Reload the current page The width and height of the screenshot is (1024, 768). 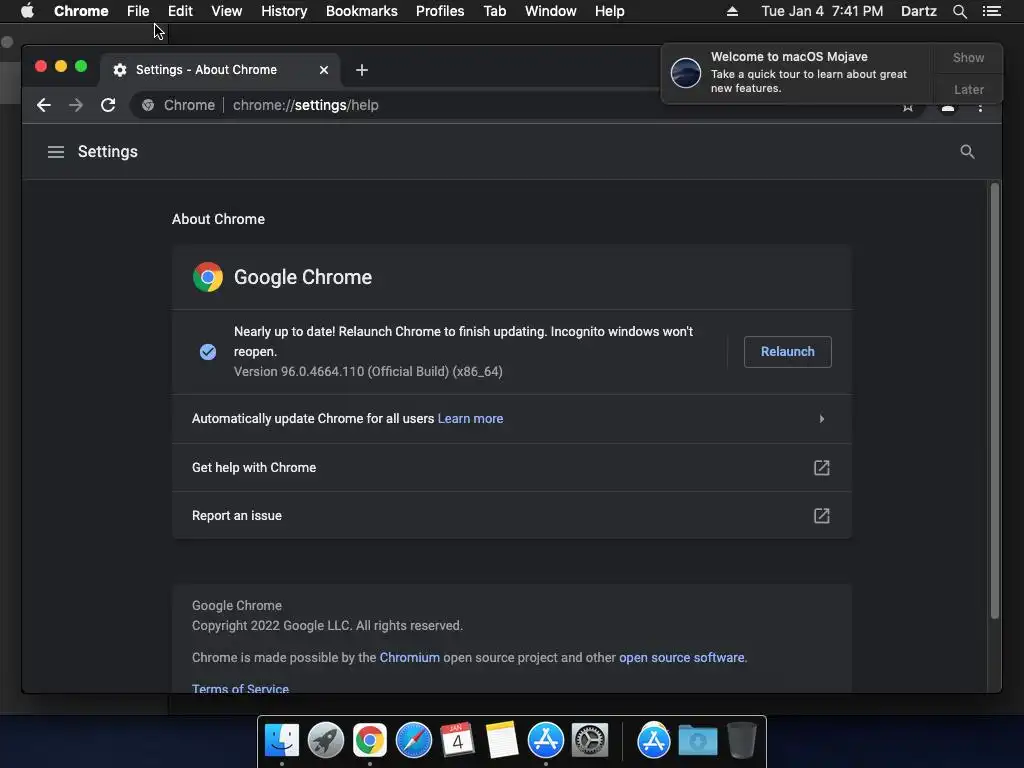coord(108,105)
